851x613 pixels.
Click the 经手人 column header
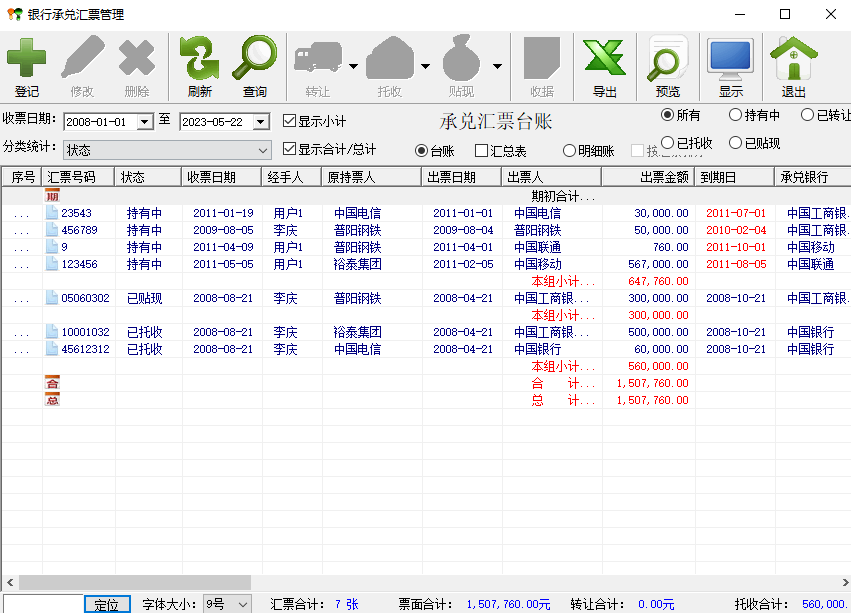click(292, 177)
